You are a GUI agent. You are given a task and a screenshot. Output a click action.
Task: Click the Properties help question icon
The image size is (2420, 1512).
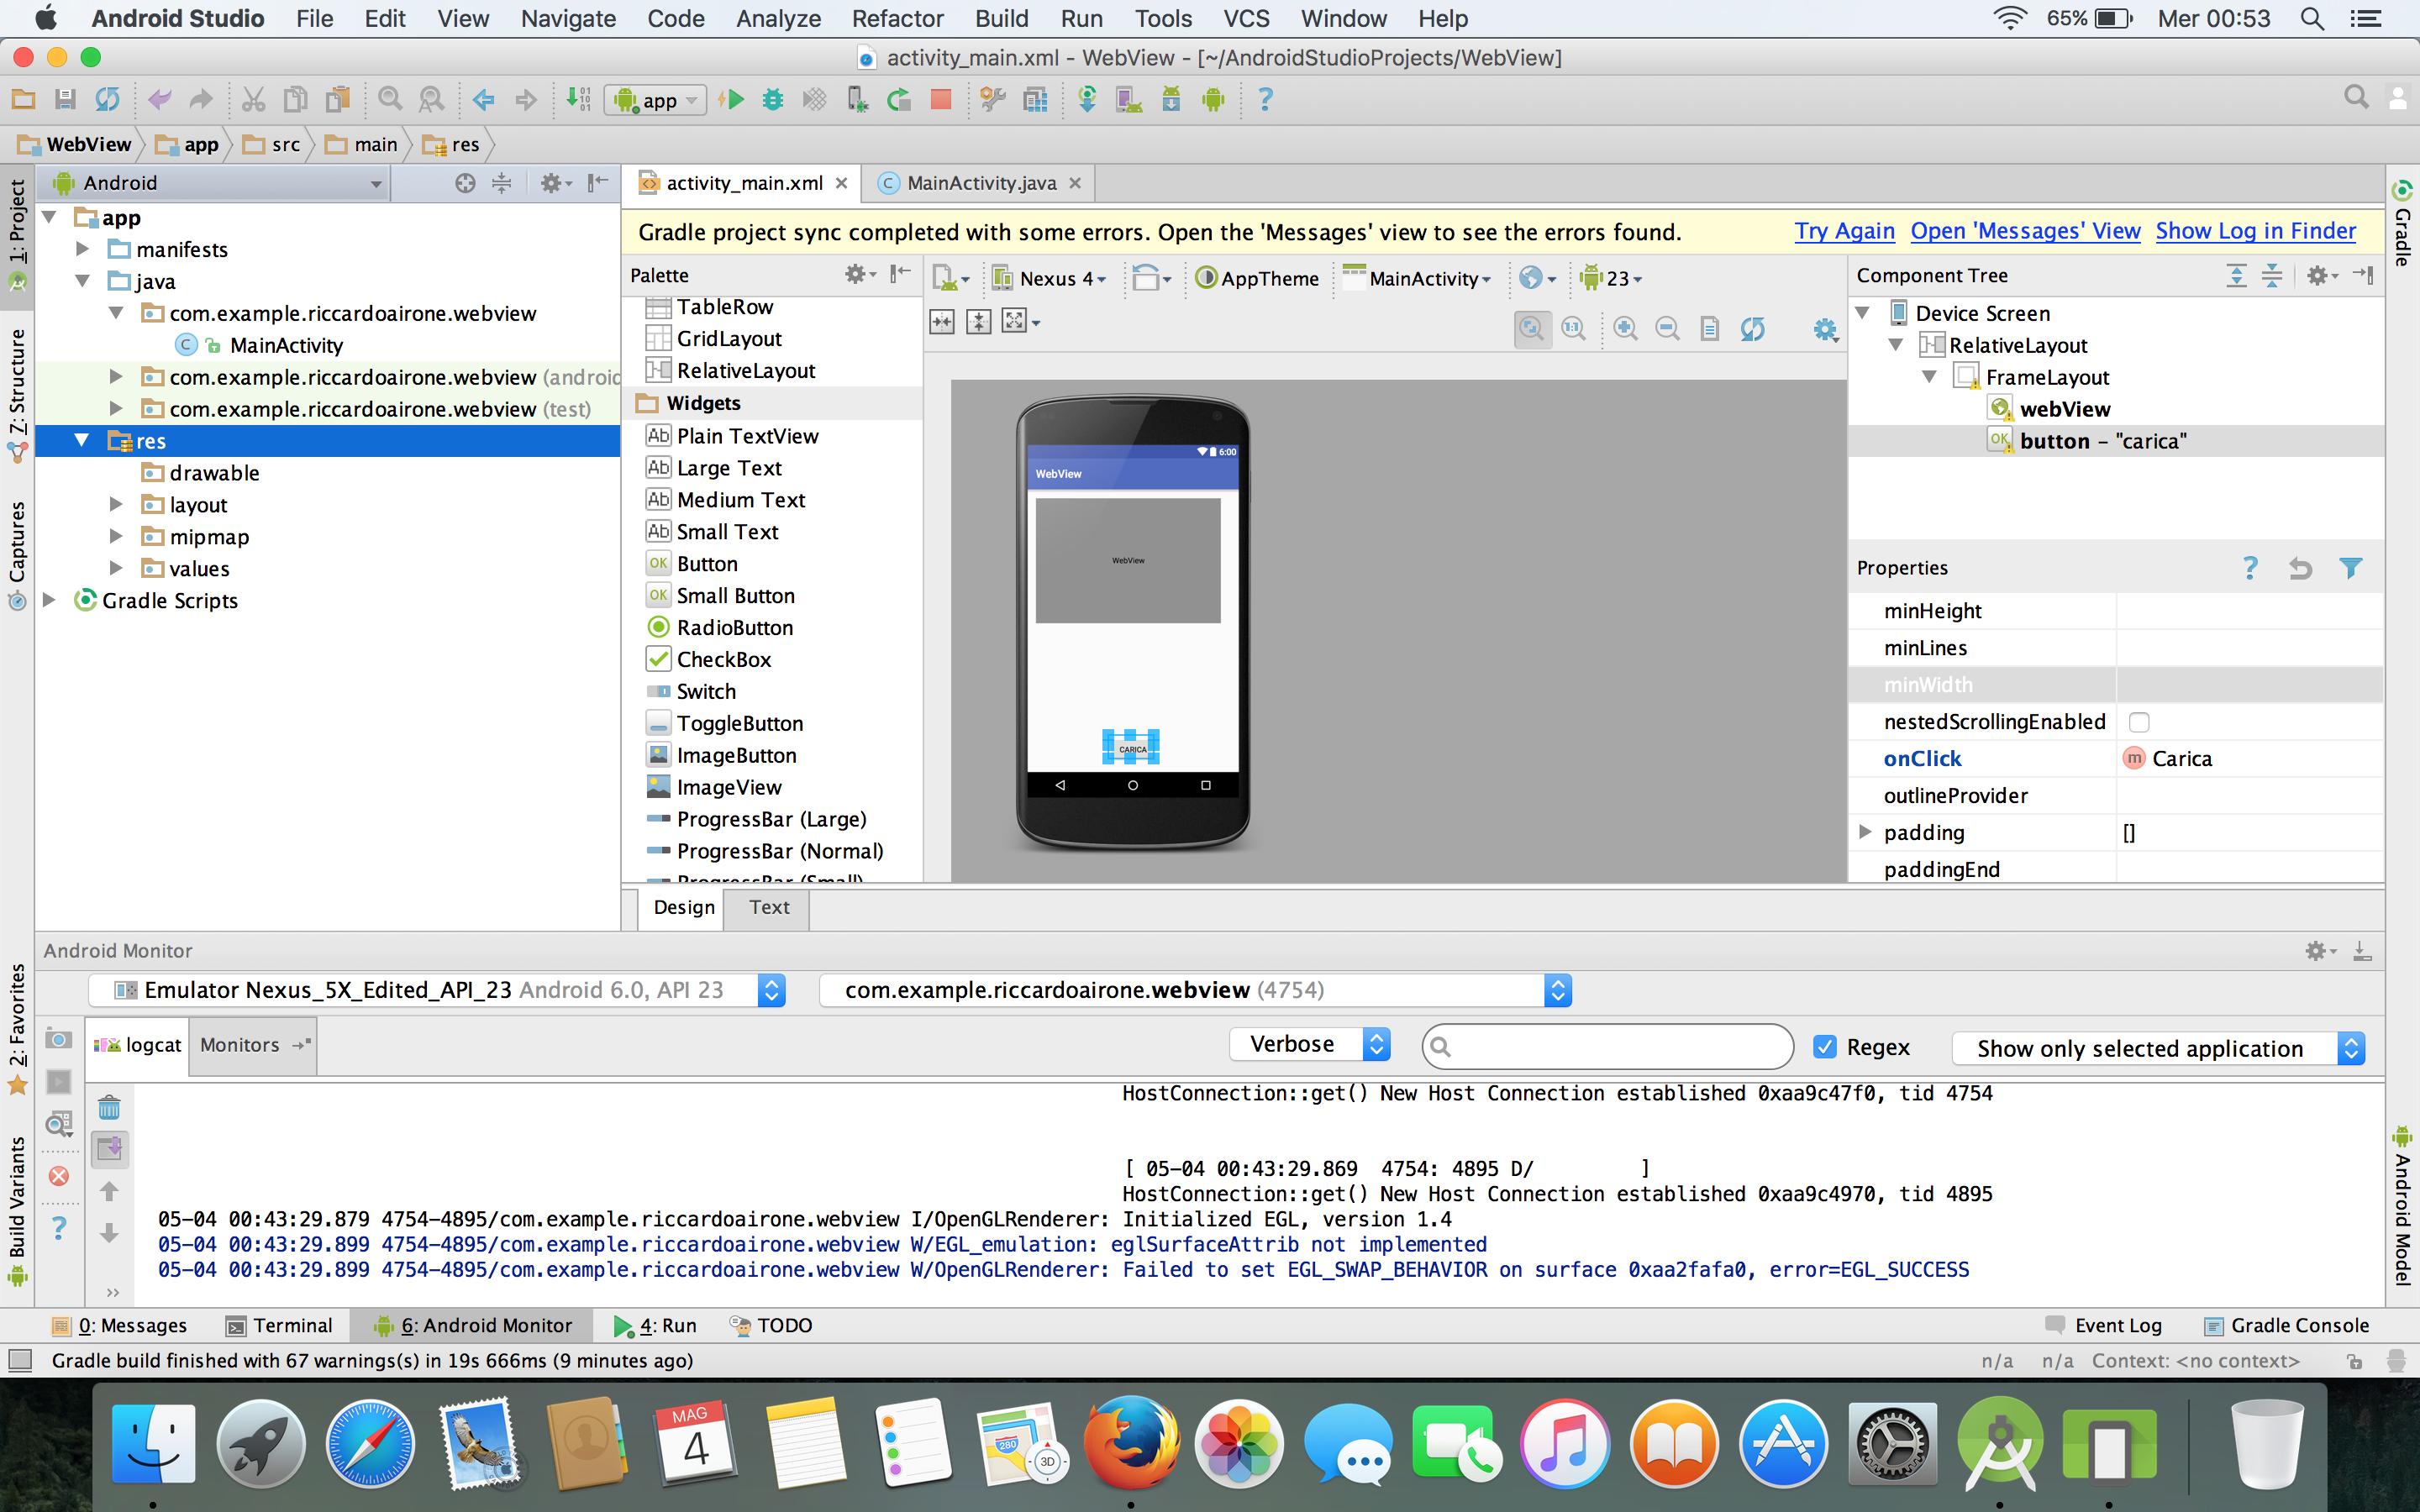(x=2250, y=568)
